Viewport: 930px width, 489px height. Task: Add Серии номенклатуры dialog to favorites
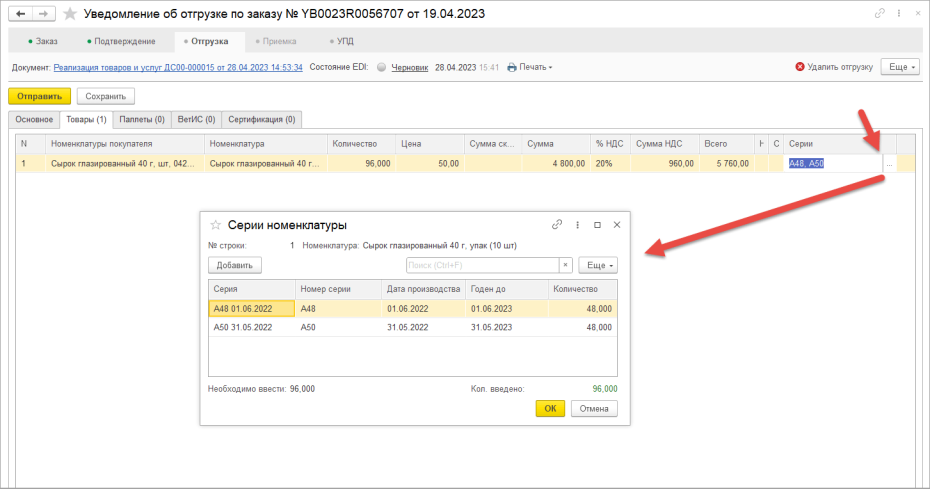tap(215, 225)
